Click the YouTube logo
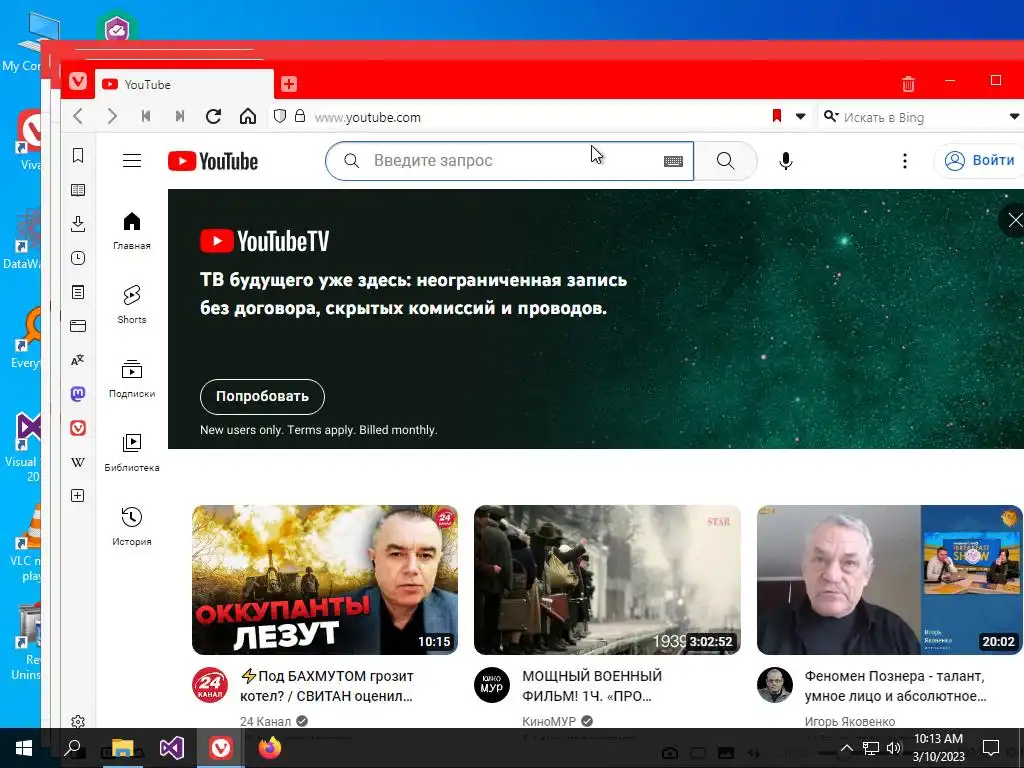Screen dimensions: 1024x768 [213, 161]
